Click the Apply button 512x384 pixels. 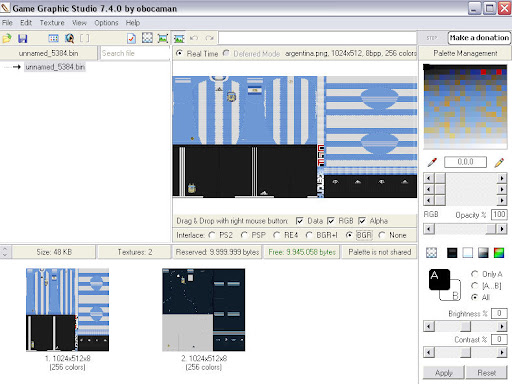pos(443,373)
